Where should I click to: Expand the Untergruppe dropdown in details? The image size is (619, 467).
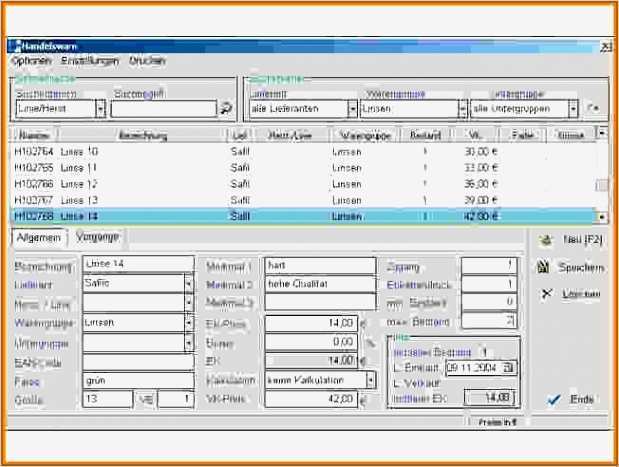(189, 343)
